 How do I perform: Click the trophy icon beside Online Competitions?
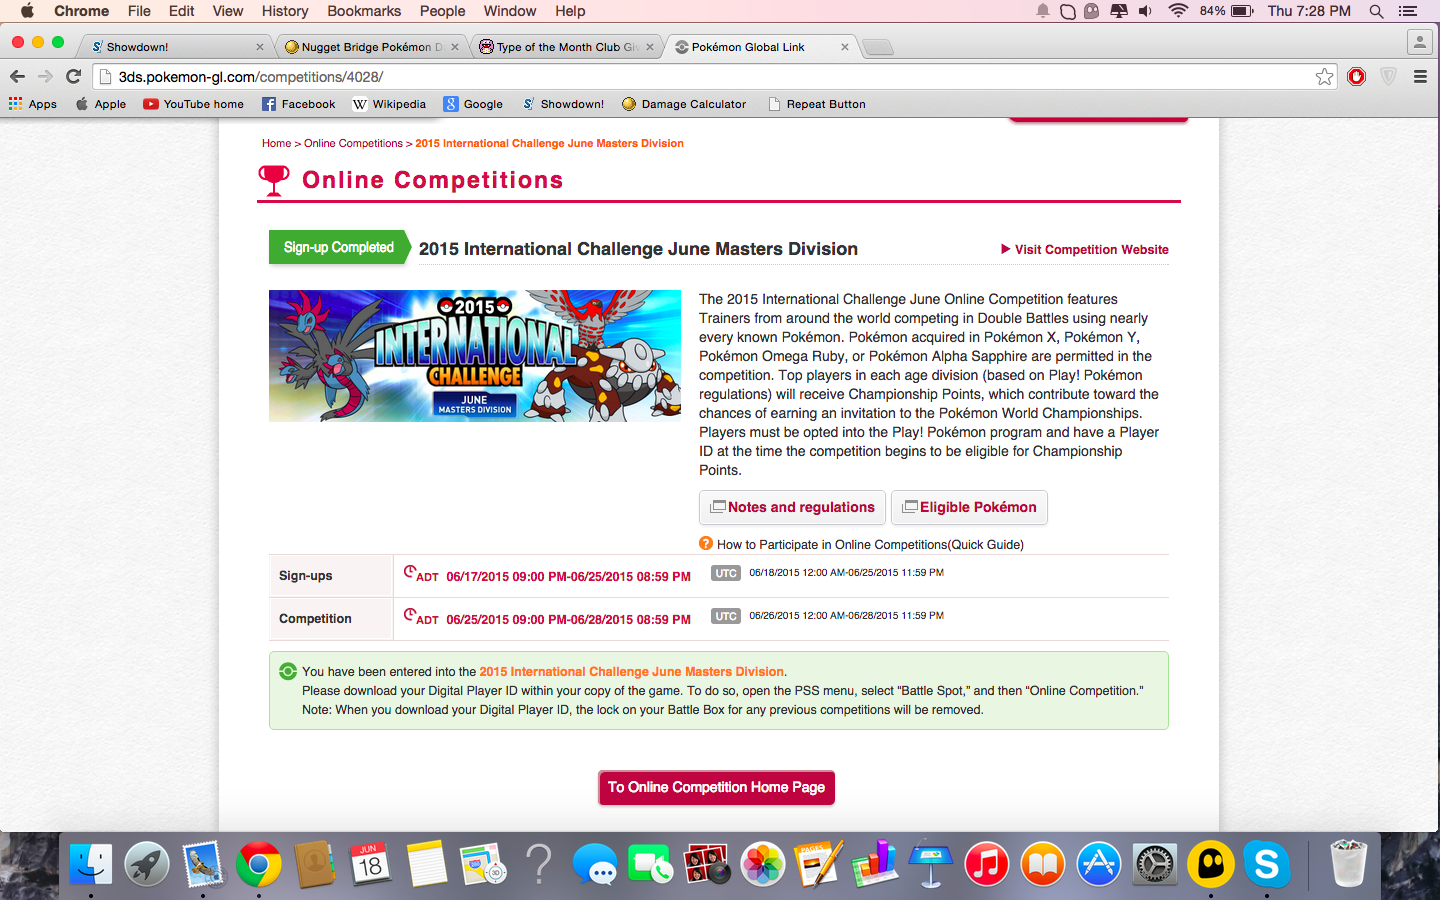click(x=274, y=180)
